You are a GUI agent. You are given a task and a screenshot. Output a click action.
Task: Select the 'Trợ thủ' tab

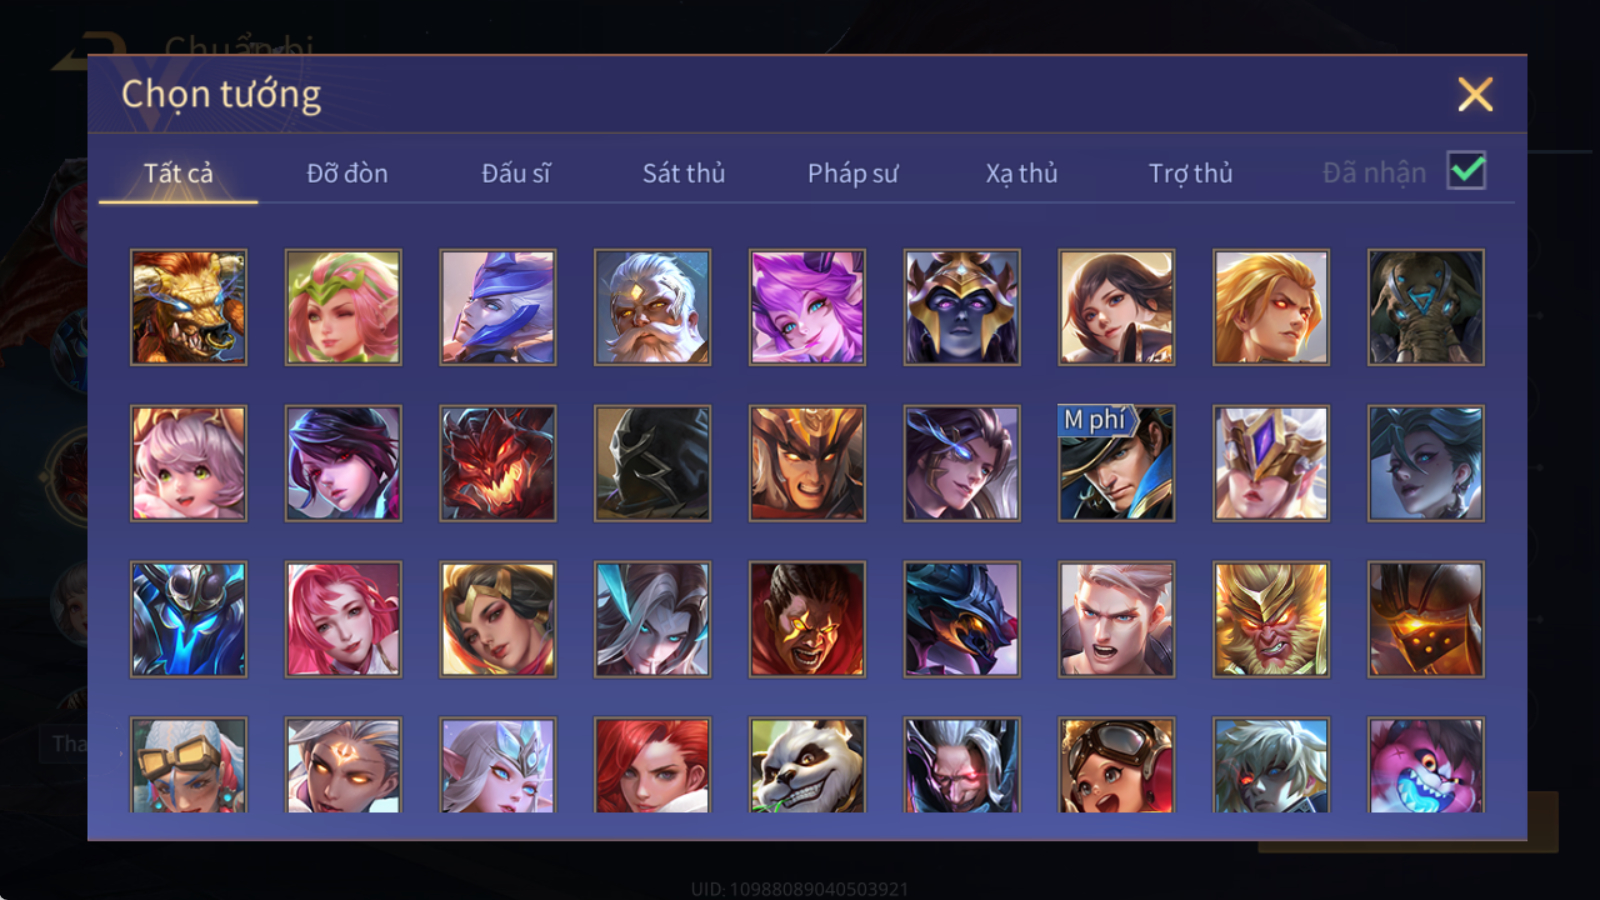1190,174
